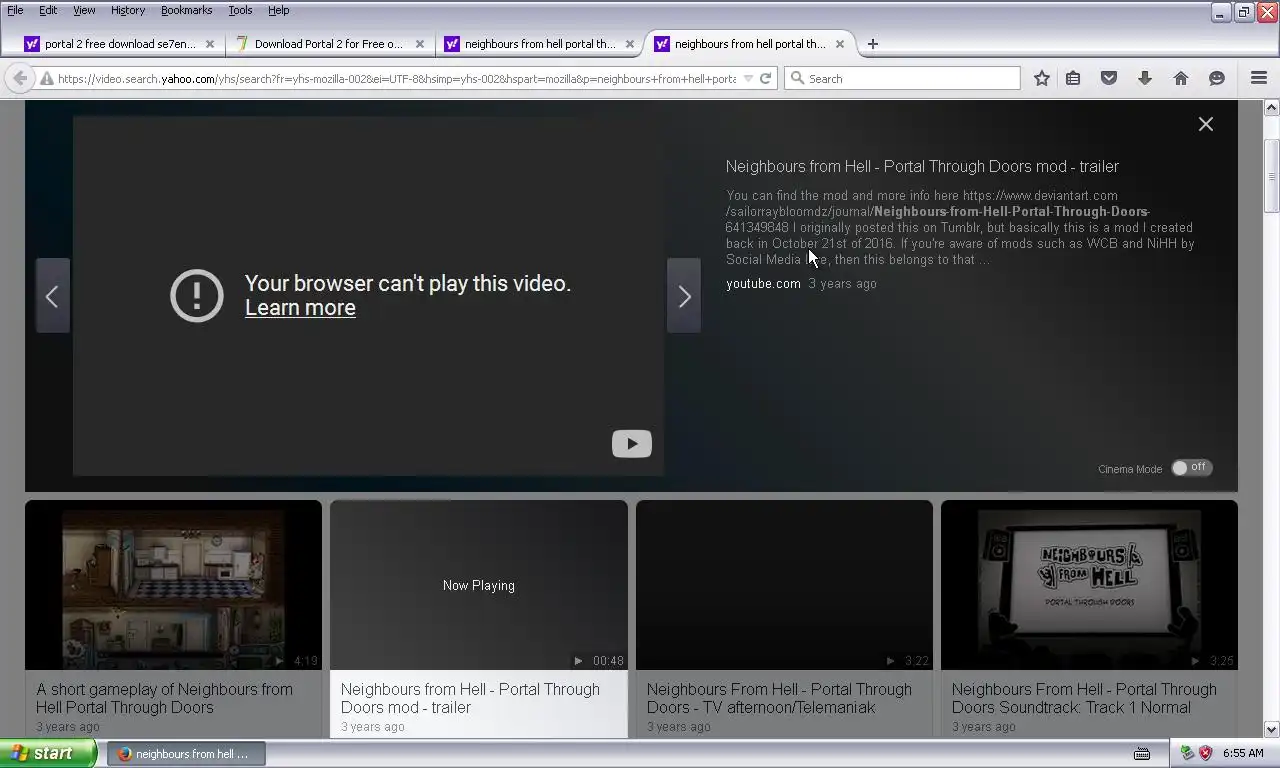The height and width of the screenshot is (768, 1280).
Task: Click the red security shield tray icon
Action: point(1205,754)
